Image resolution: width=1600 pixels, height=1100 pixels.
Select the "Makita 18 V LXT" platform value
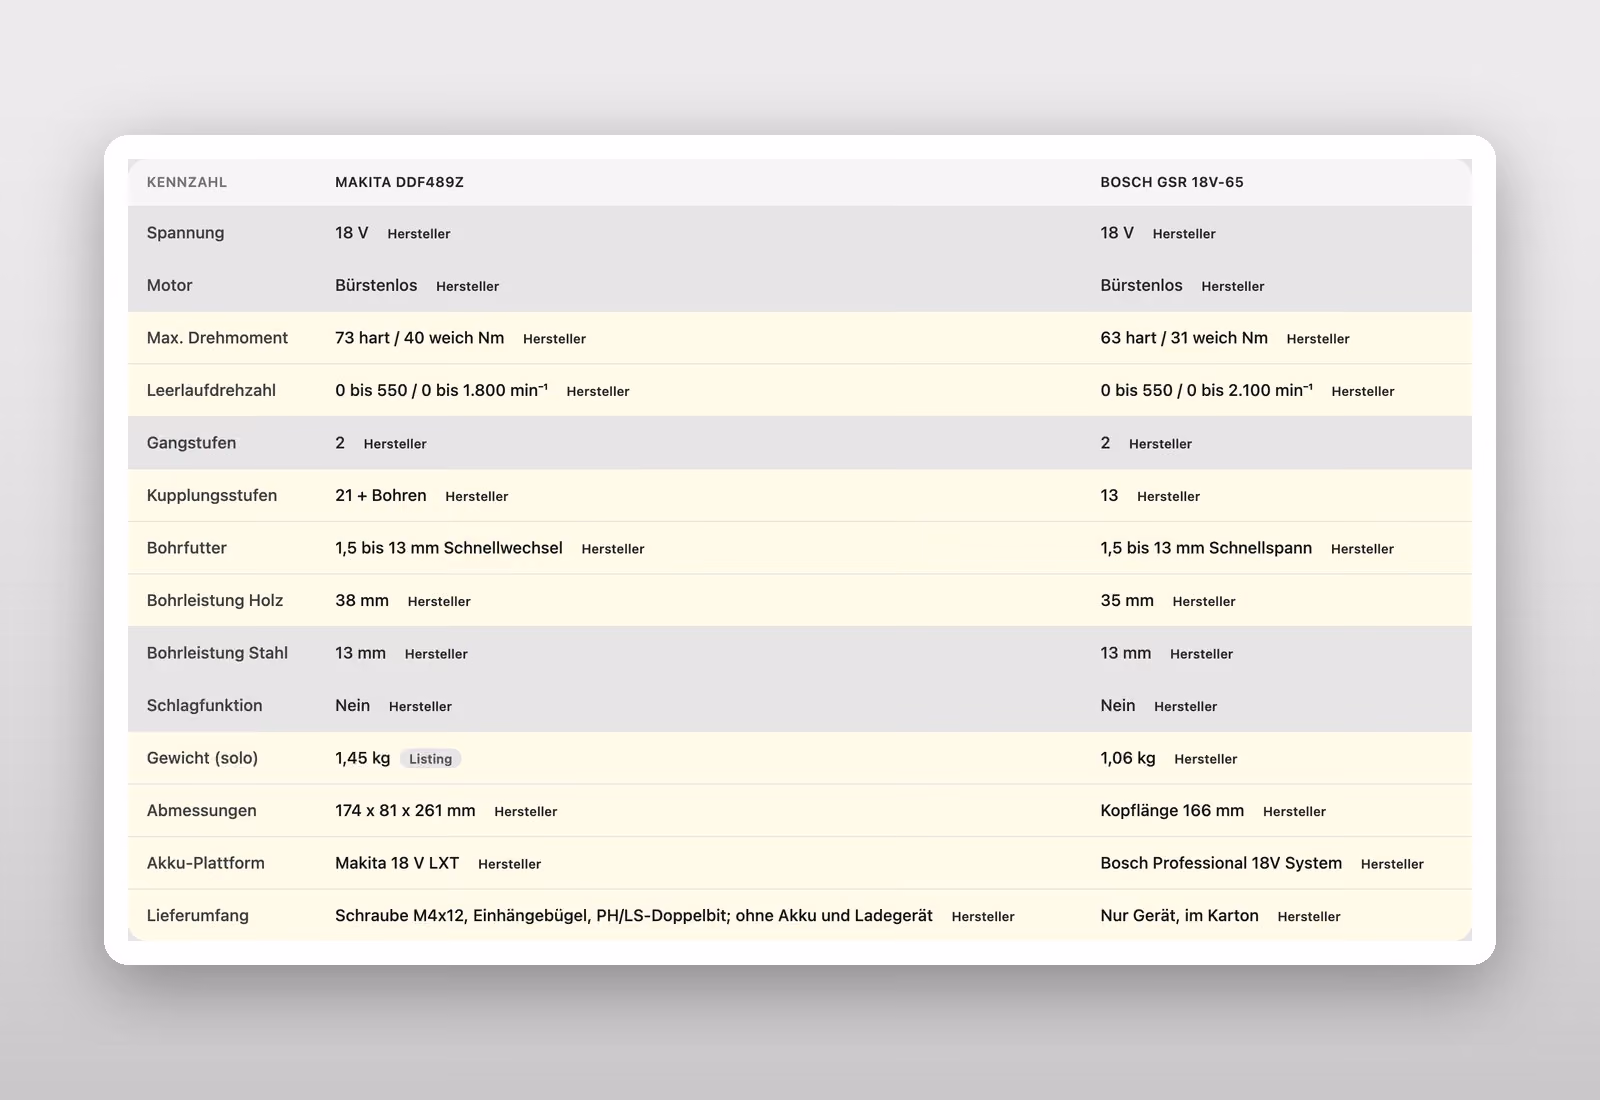(397, 863)
